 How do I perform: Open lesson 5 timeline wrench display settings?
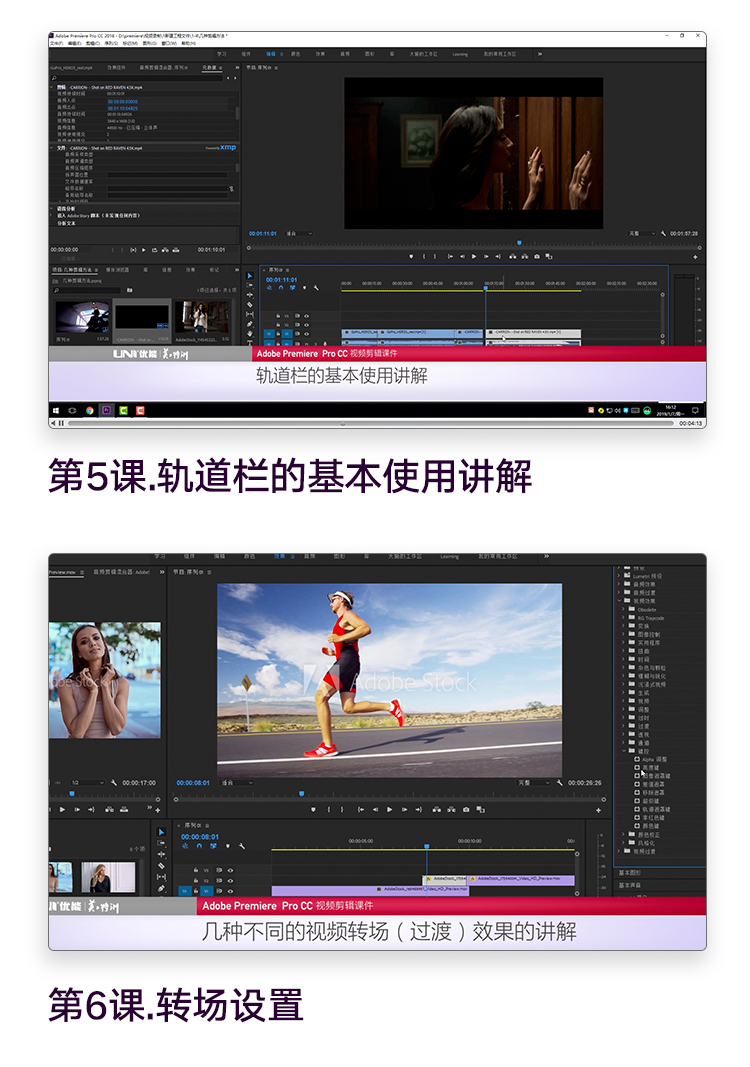tap(316, 288)
